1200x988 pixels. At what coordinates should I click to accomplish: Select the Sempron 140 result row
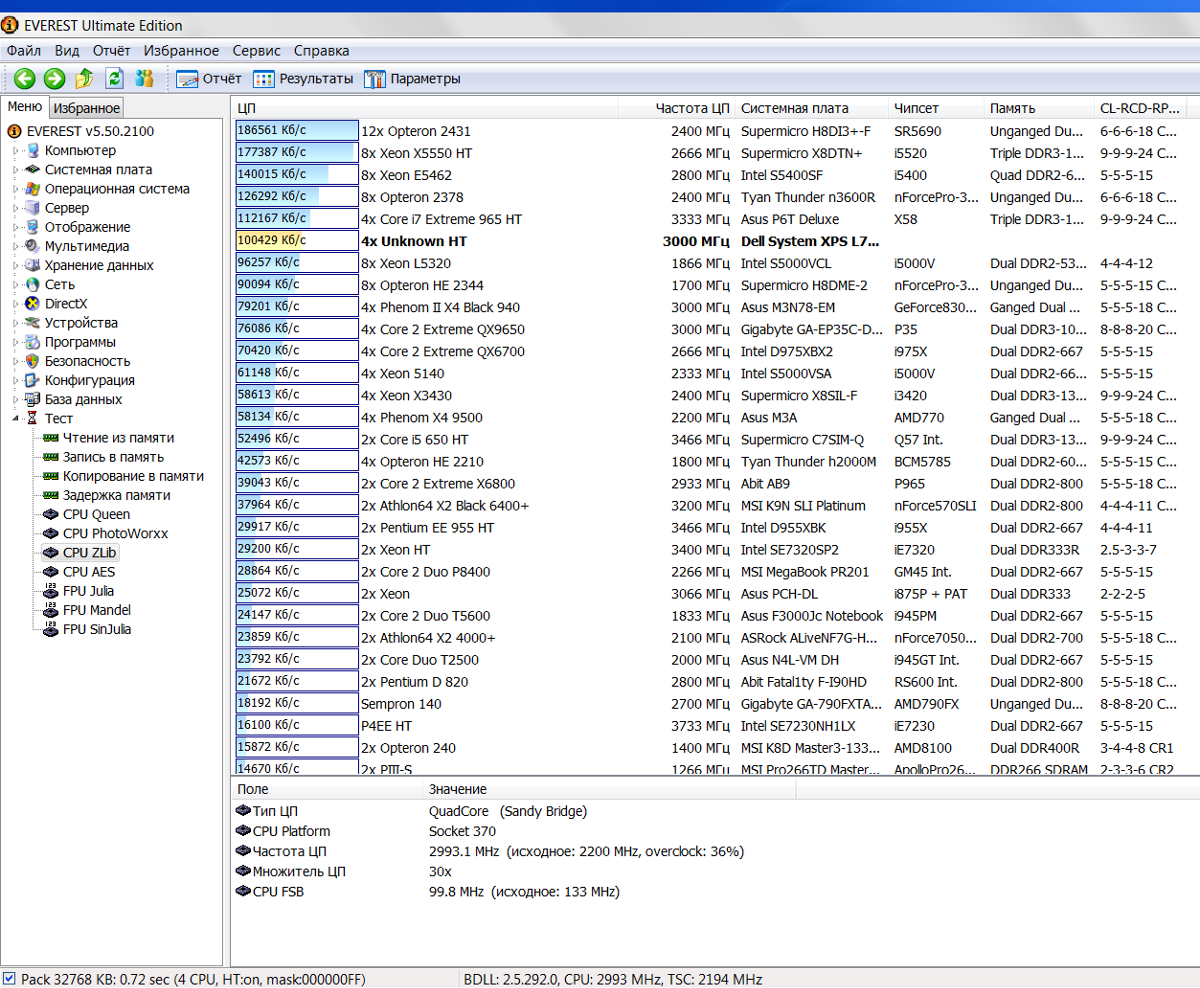pos(715,703)
